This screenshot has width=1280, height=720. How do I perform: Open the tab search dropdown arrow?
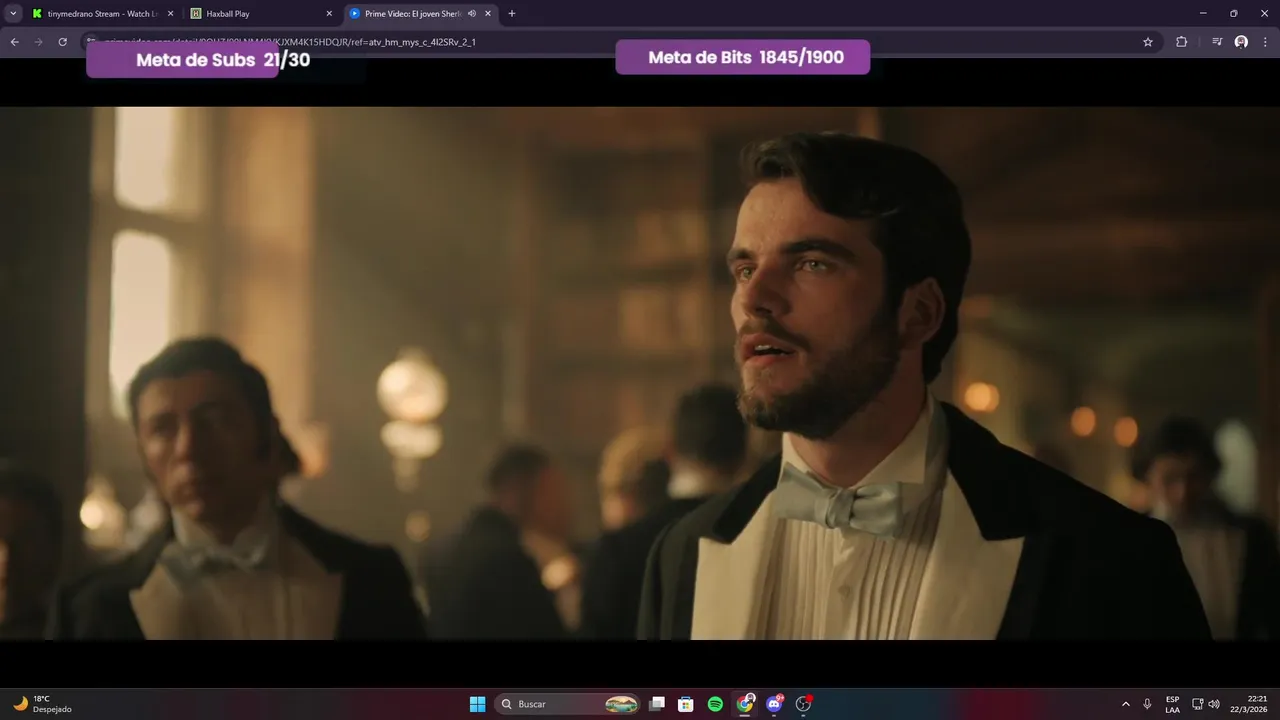coord(13,14)
